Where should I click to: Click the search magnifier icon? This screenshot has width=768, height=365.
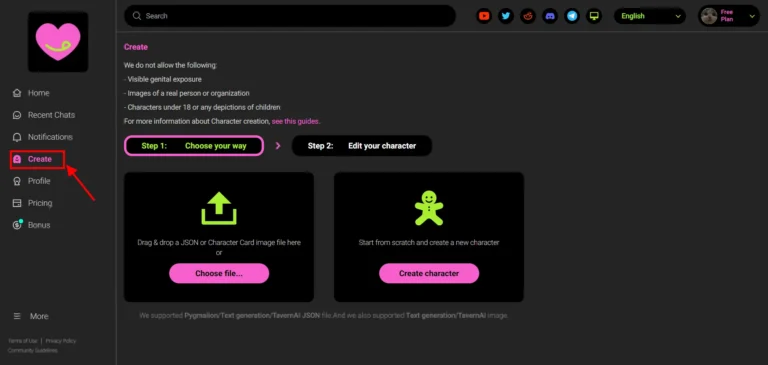point(137,16)
